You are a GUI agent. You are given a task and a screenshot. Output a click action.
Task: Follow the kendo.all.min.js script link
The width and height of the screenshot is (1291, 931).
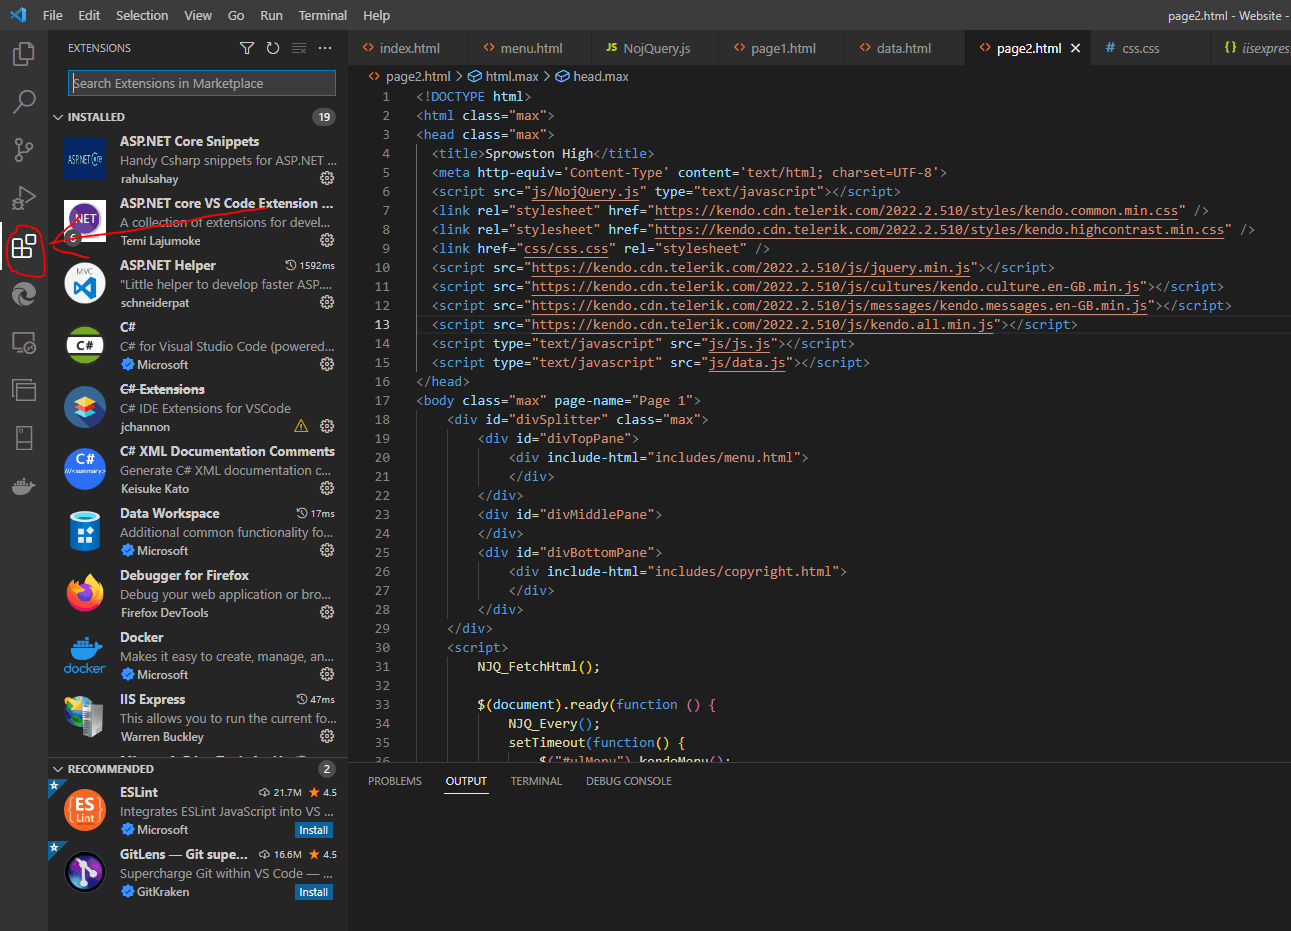tap(763, 324)
